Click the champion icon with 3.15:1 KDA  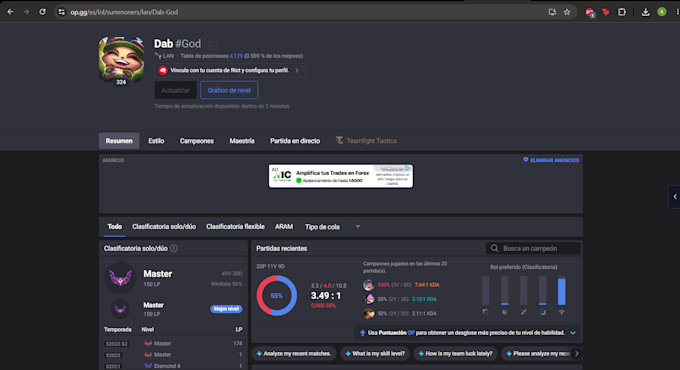369,299
